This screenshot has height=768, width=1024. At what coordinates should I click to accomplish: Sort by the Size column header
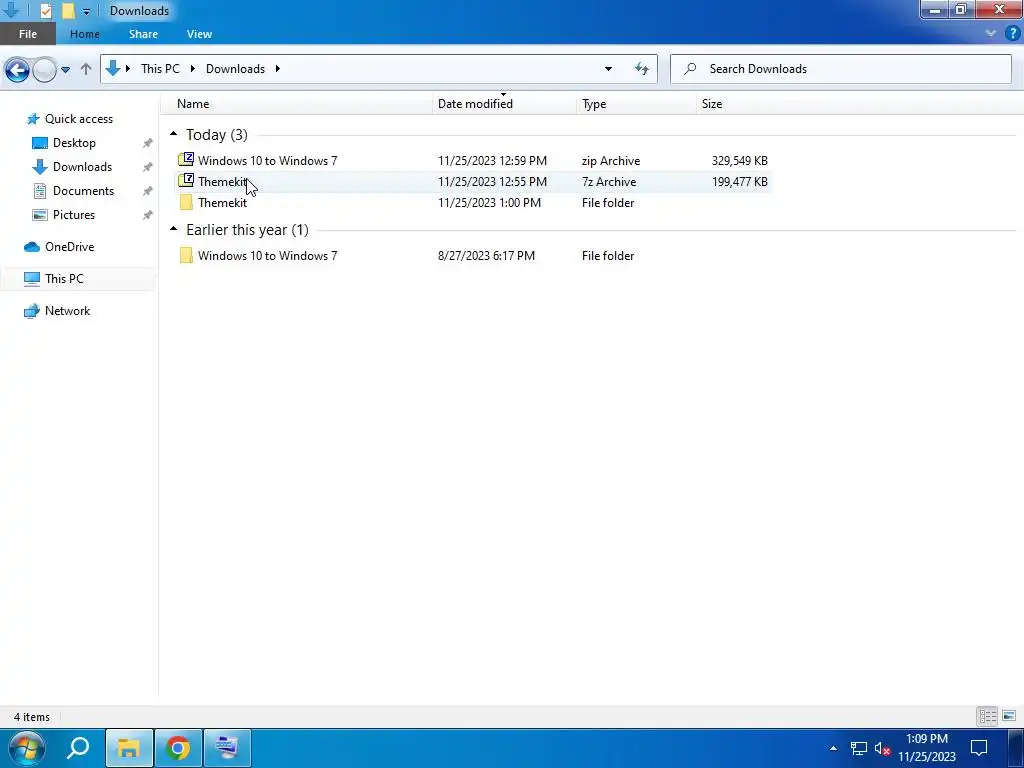(x=712, y=104)
